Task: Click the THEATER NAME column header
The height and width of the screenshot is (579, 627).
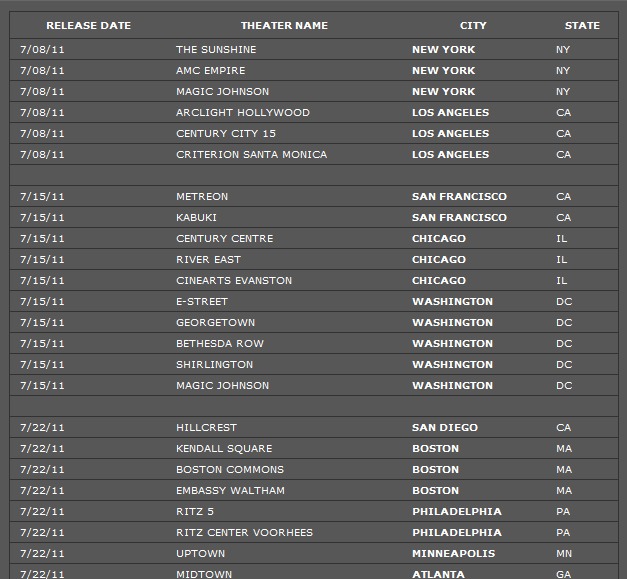Action: pyautogui.click(x=284, y=26)
